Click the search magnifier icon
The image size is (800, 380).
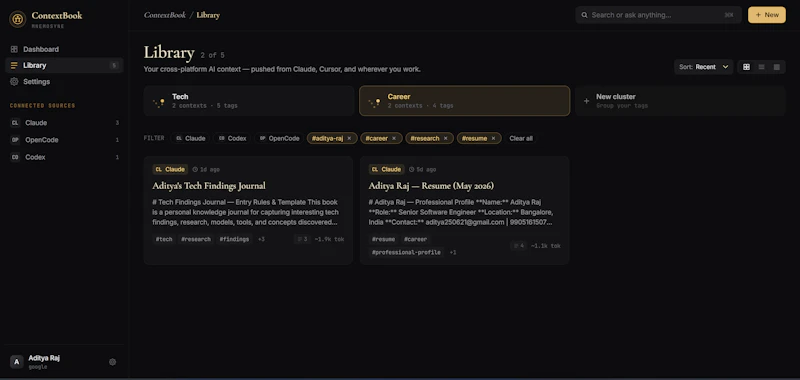click(585, 15)
